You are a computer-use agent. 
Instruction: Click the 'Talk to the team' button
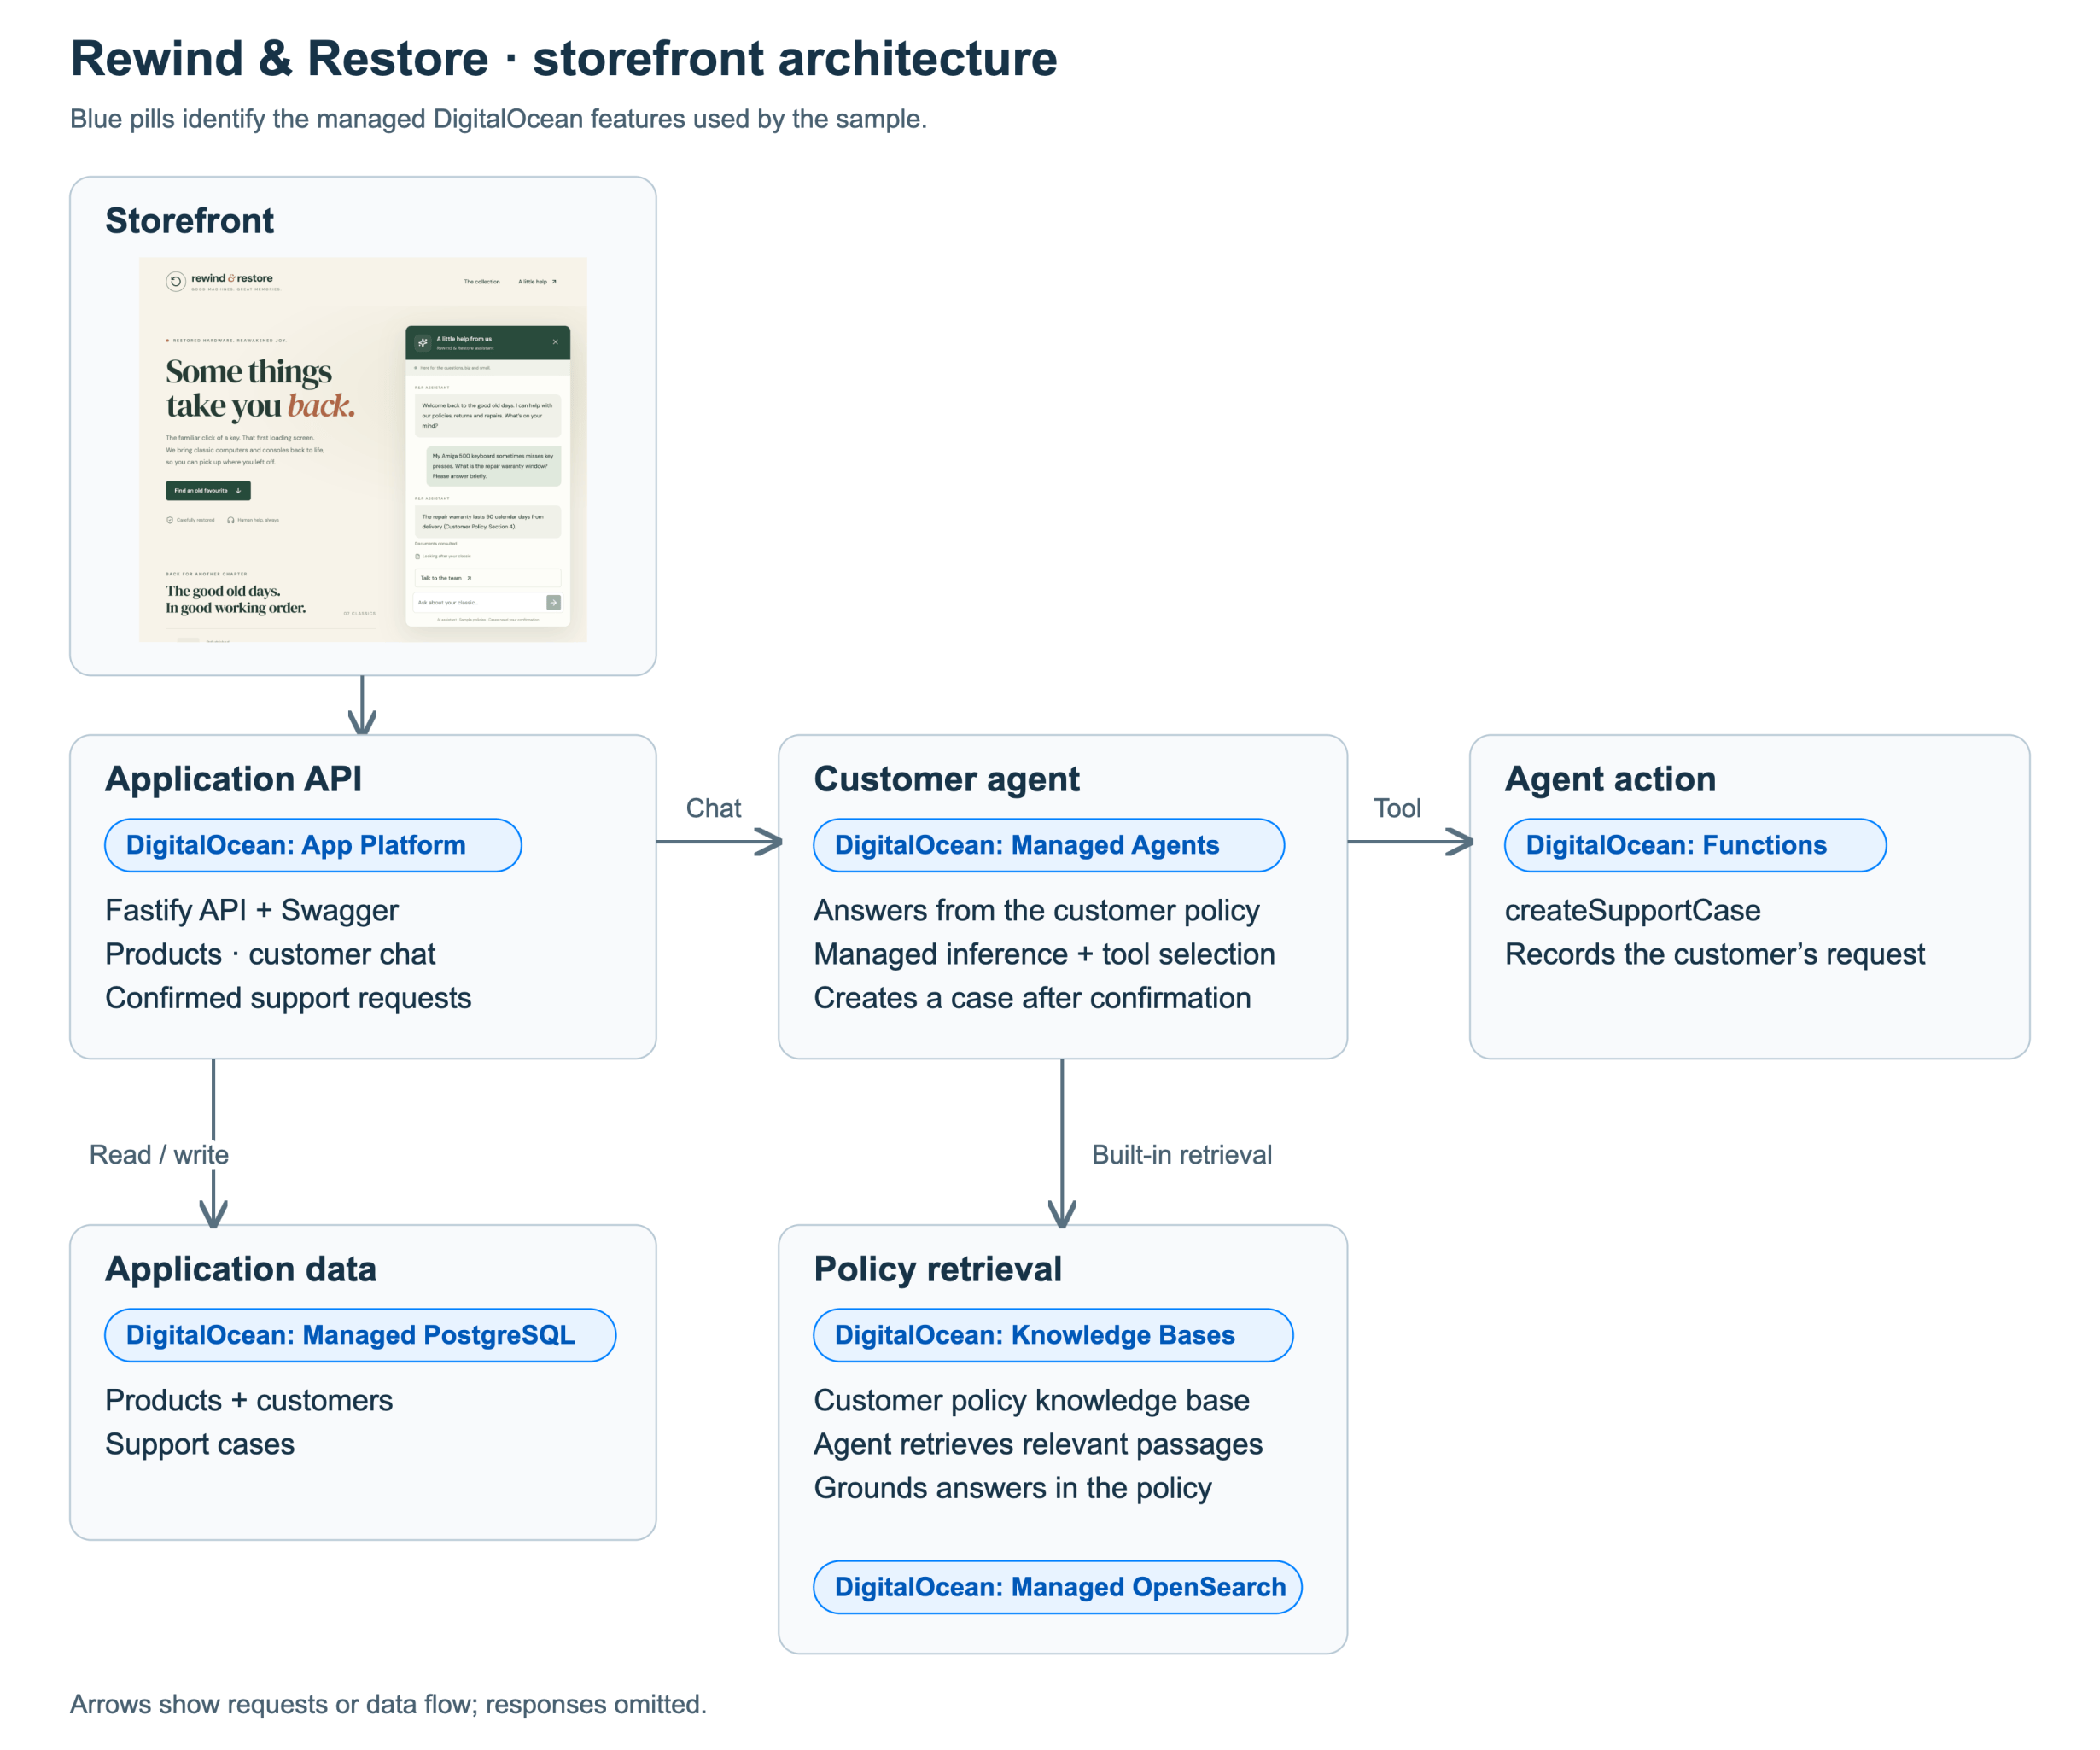487,578
